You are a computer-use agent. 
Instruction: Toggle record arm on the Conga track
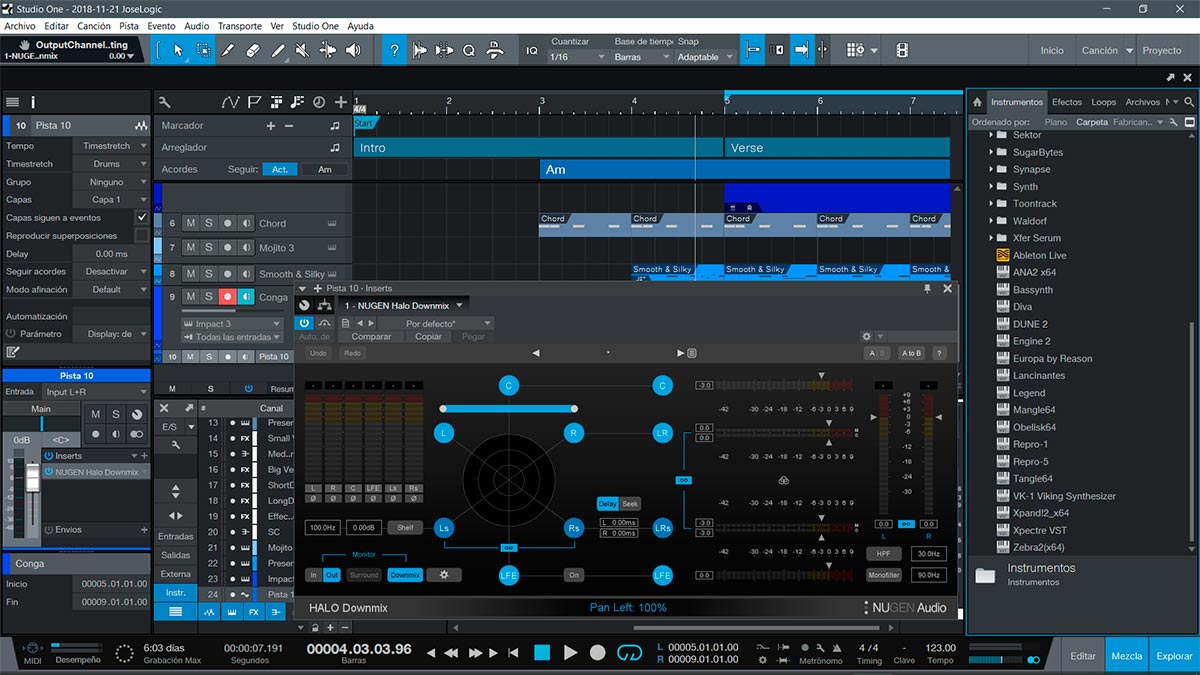coord(228,297)
